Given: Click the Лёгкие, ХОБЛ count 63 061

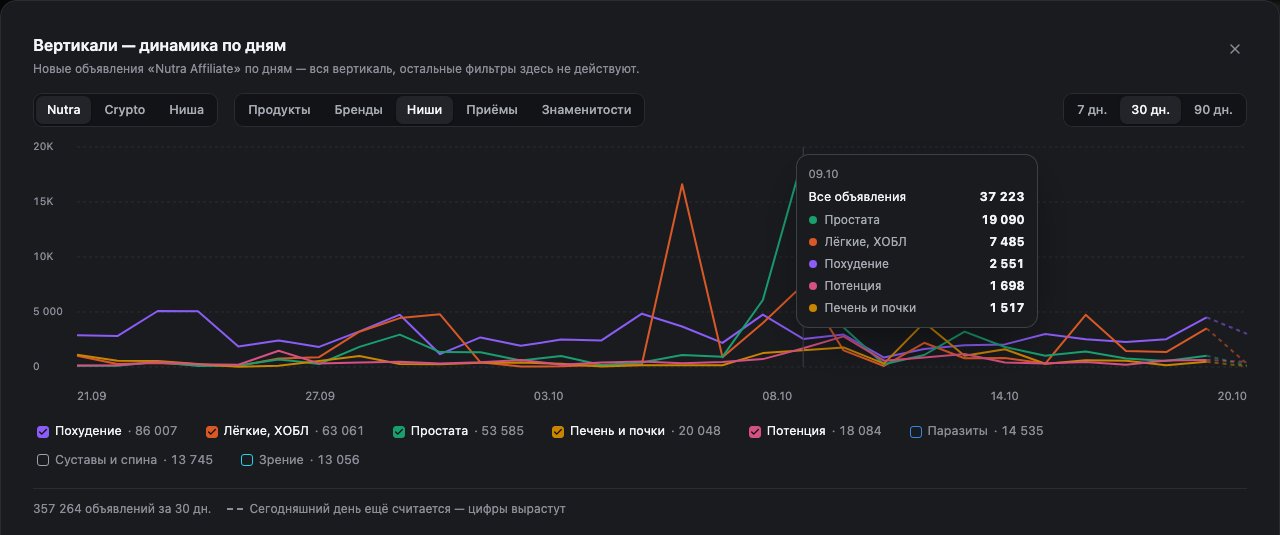Looking at the screenshot, I should [x=343, y=431].
